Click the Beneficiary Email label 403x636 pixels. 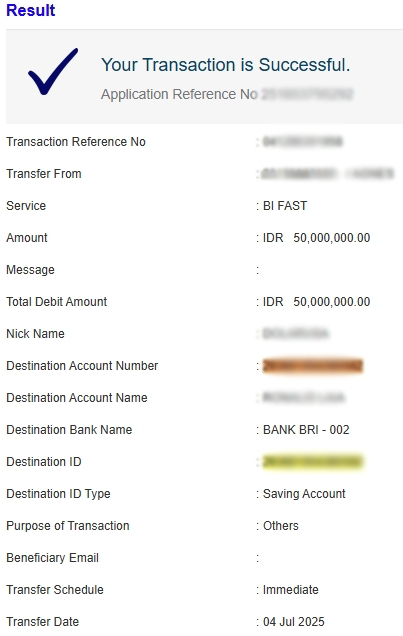[52, 558]
